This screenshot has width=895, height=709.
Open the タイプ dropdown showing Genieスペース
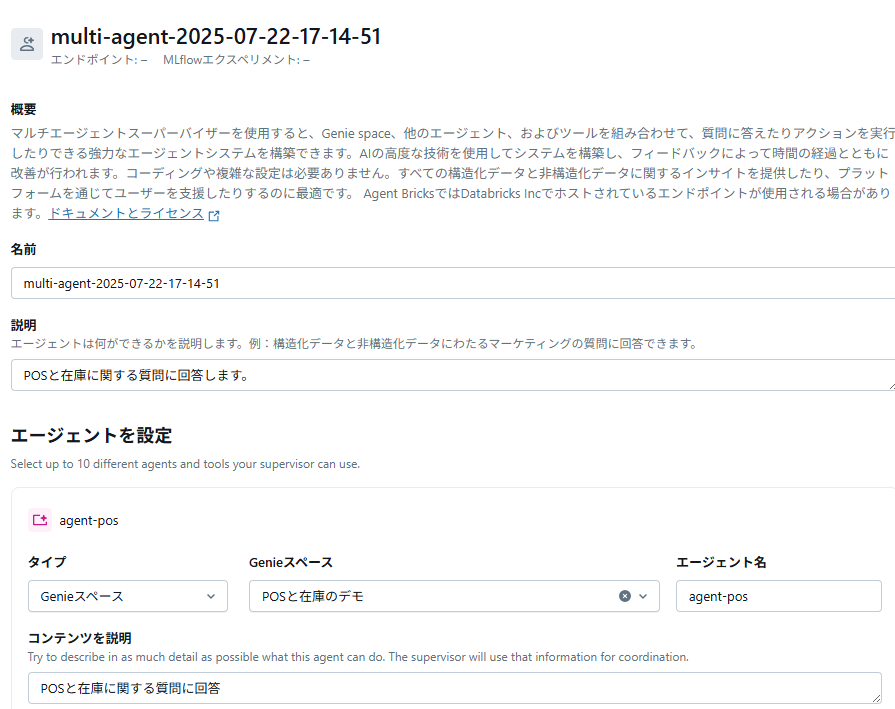pos(128,596)
